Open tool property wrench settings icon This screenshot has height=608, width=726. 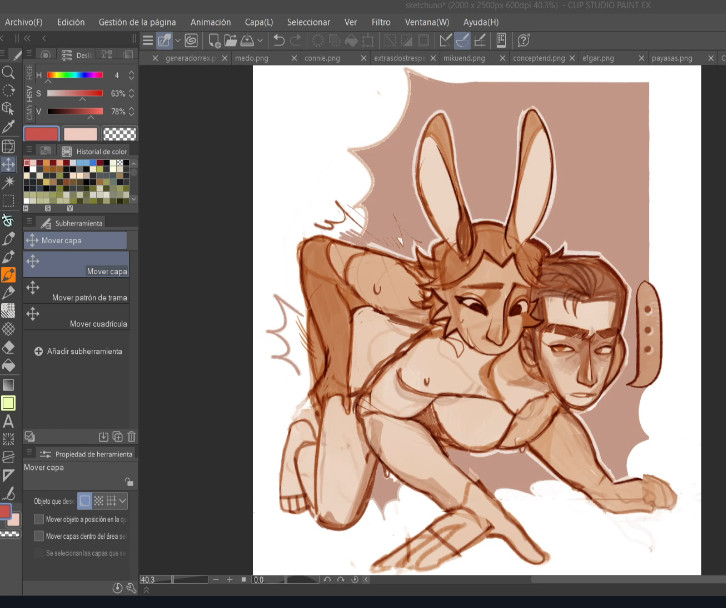[131, 588]
